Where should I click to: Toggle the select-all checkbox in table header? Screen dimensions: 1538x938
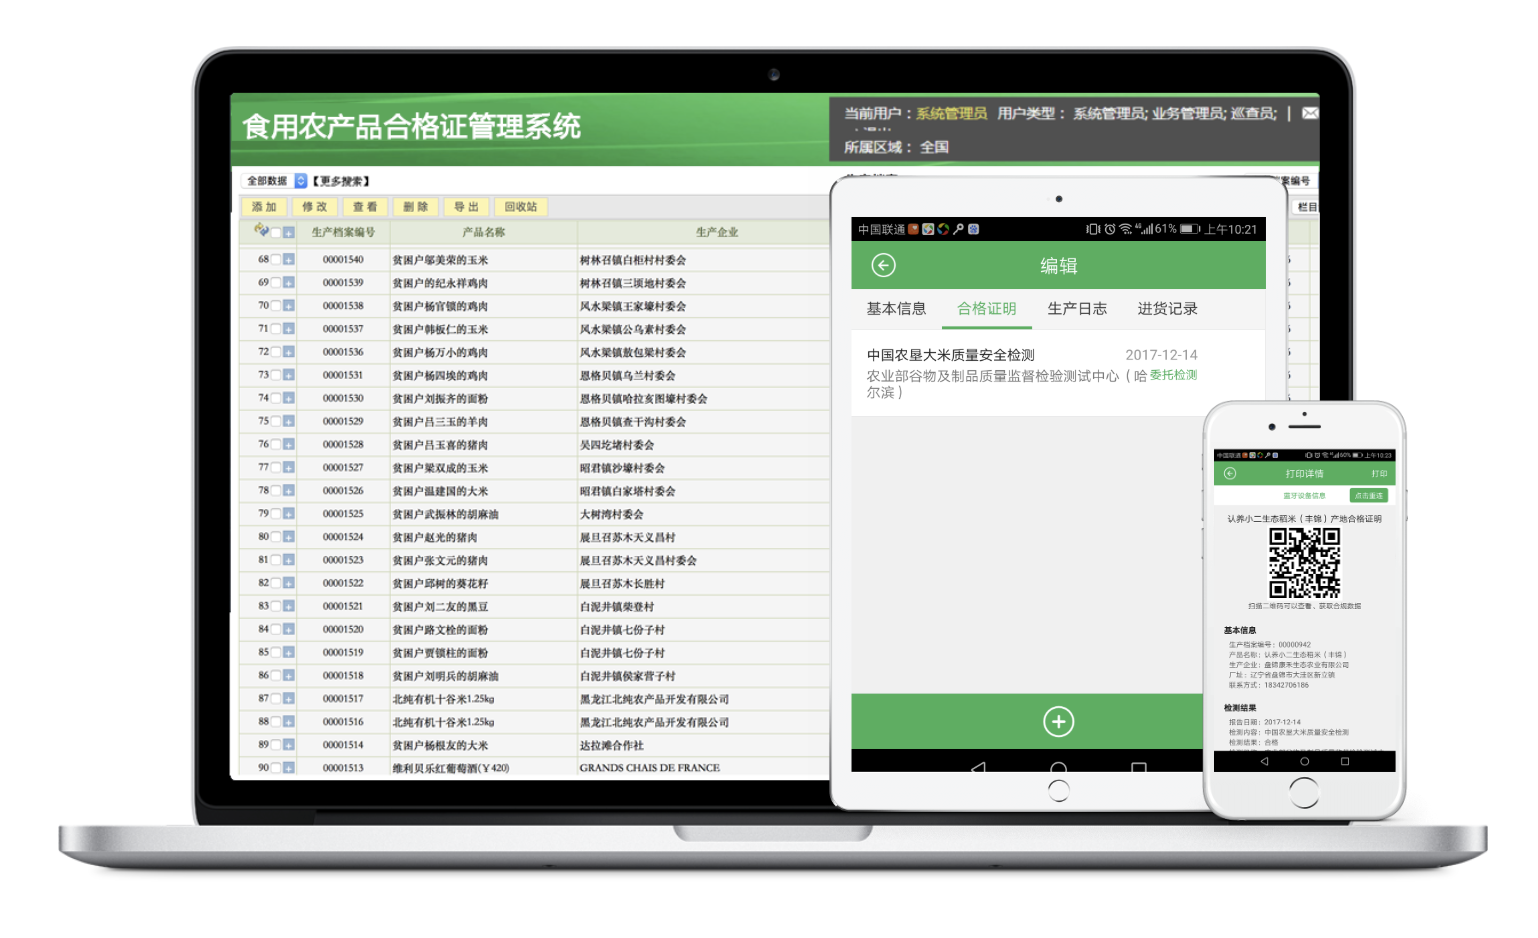[x=276, y=232]
